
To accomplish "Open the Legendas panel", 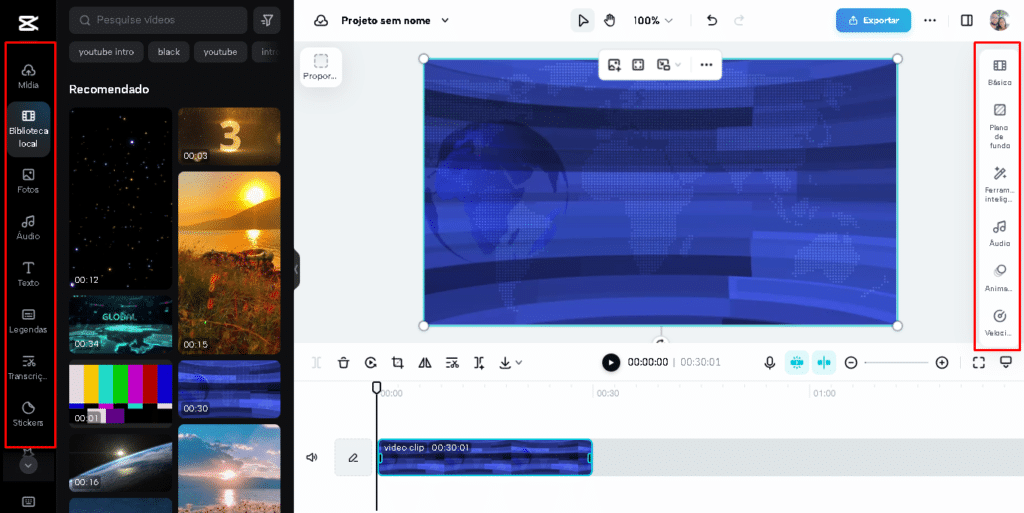I will (x=29, y=321).
